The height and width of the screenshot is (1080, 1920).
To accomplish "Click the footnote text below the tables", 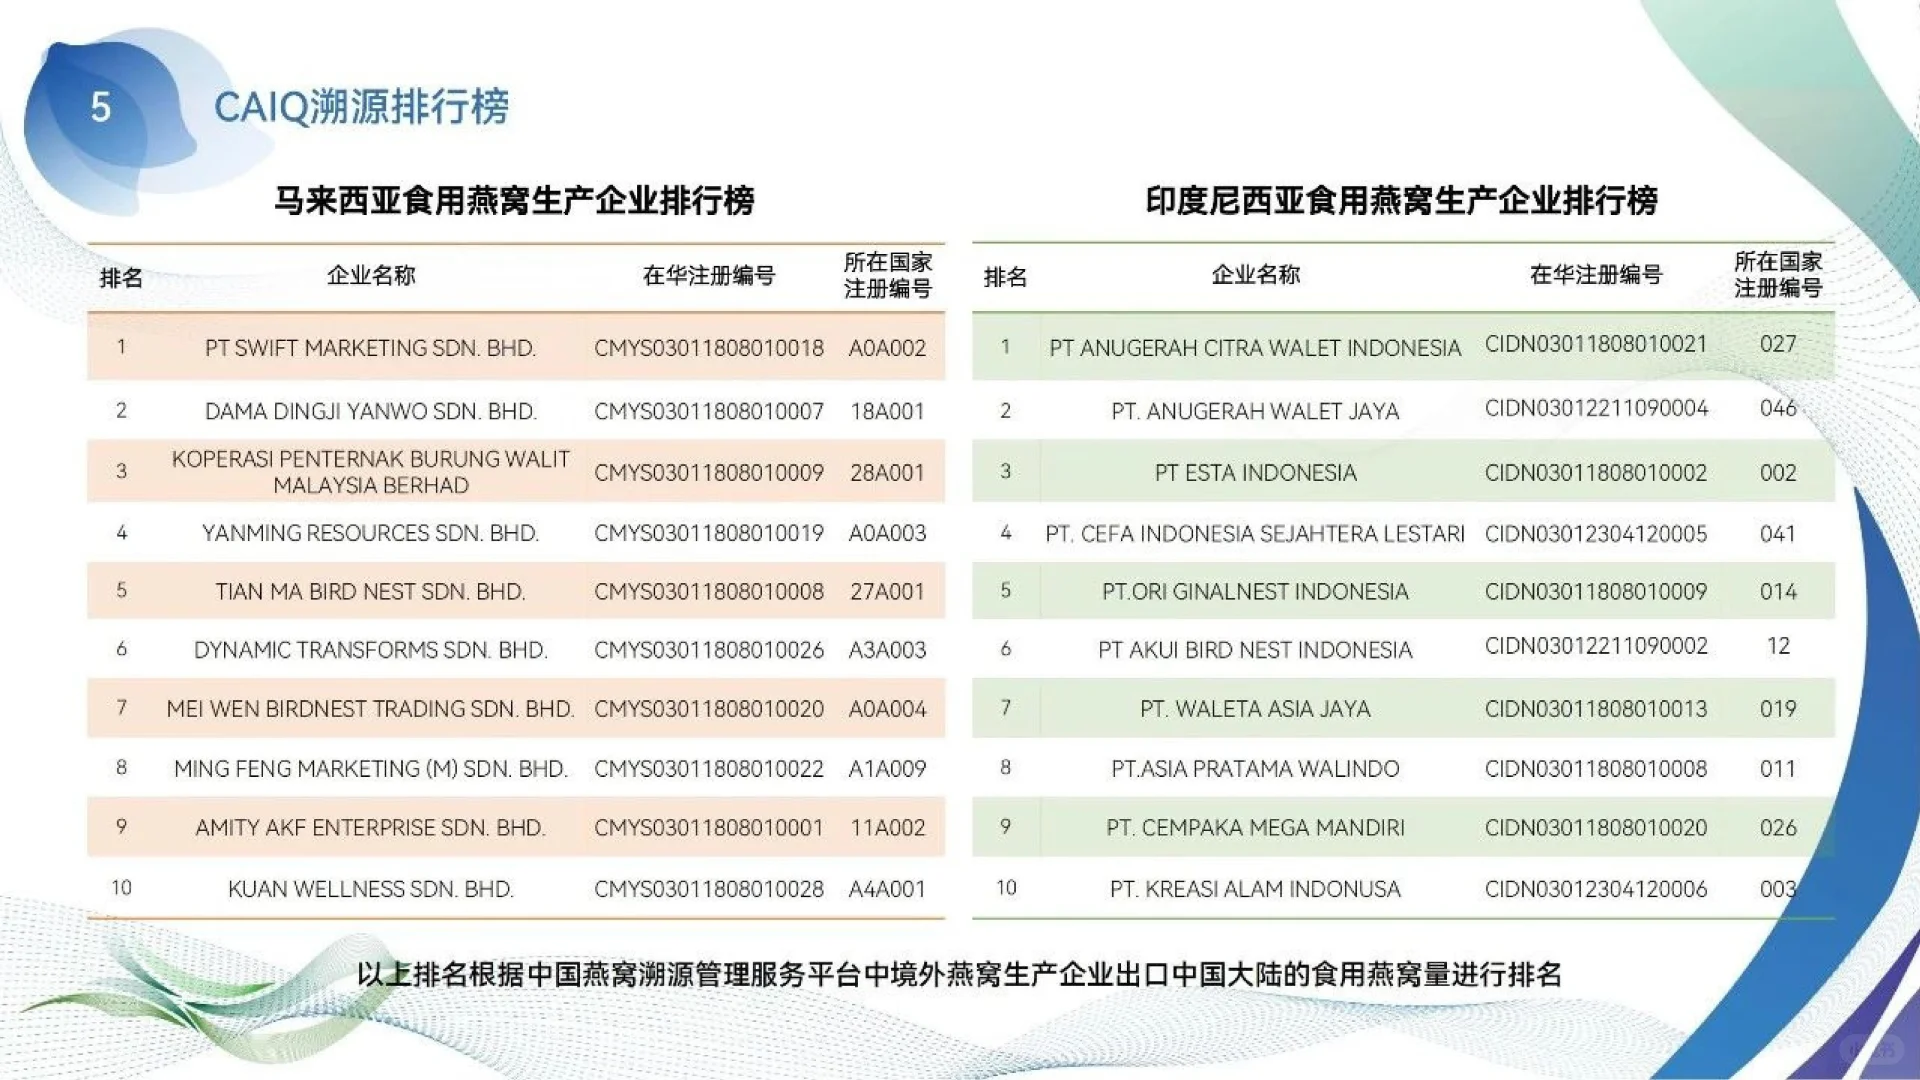I will click(958, 974).
